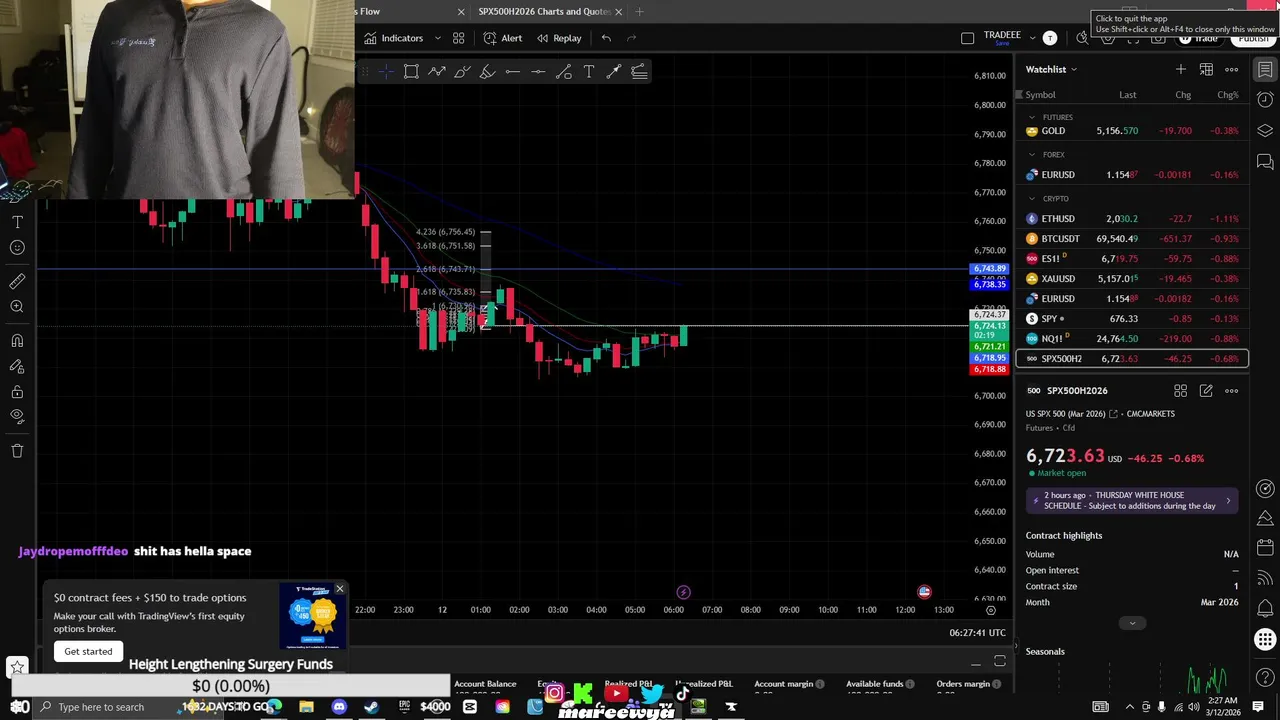This screenshot has height=720, width=1280.
Task: Select ETHUSD in the watchlist
Action: tap(1132, 219)
